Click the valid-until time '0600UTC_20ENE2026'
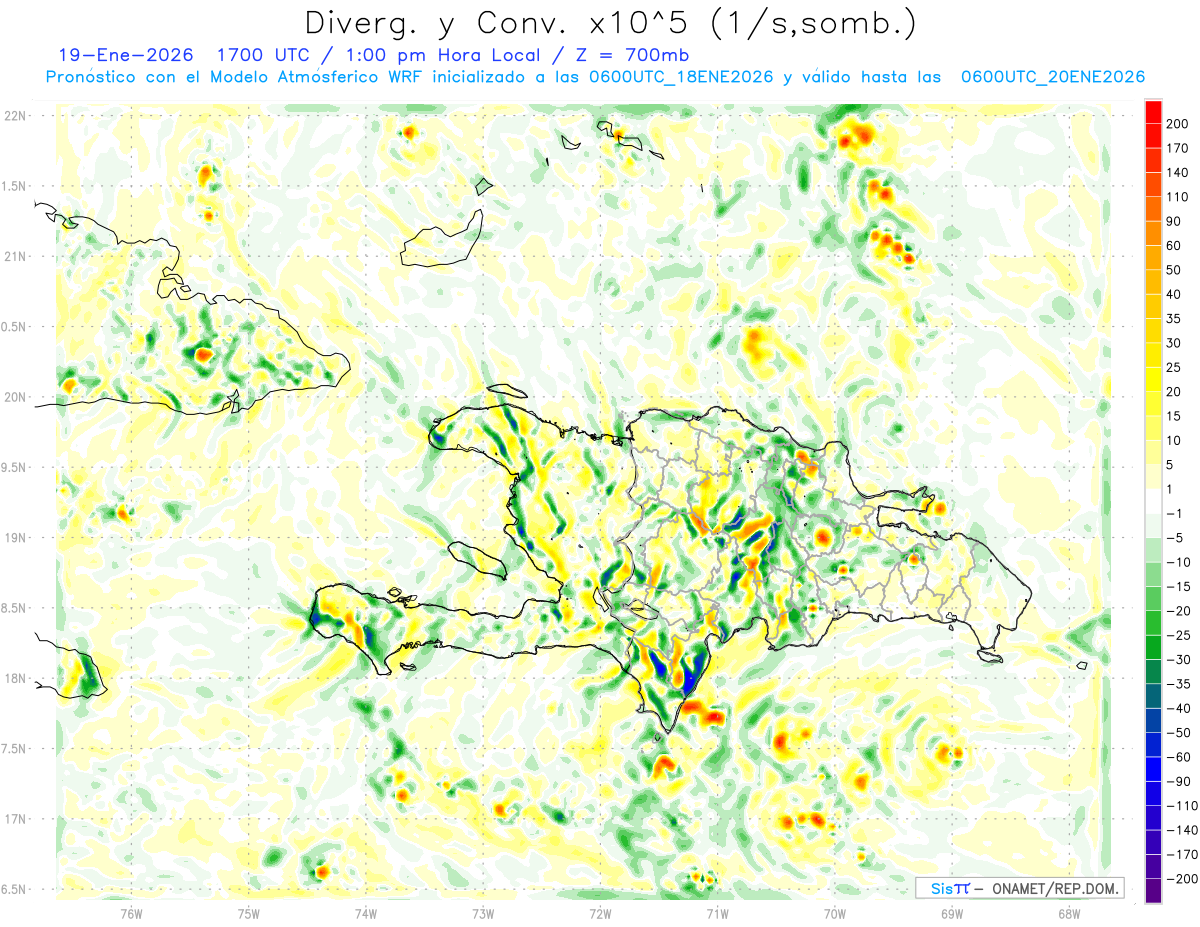The image size is (1200, 927). 1053,77
